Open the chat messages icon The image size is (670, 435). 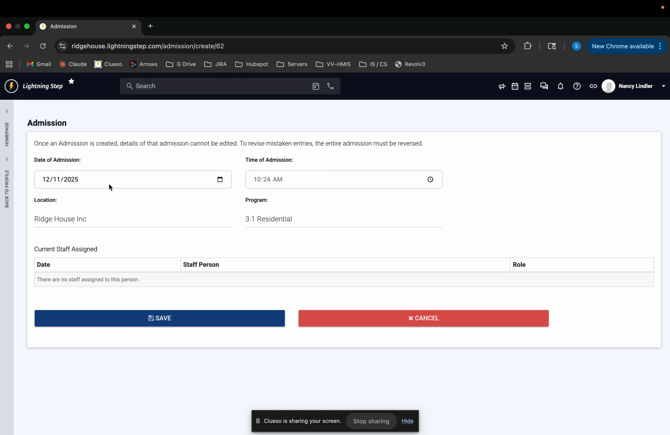coord(544,86)
